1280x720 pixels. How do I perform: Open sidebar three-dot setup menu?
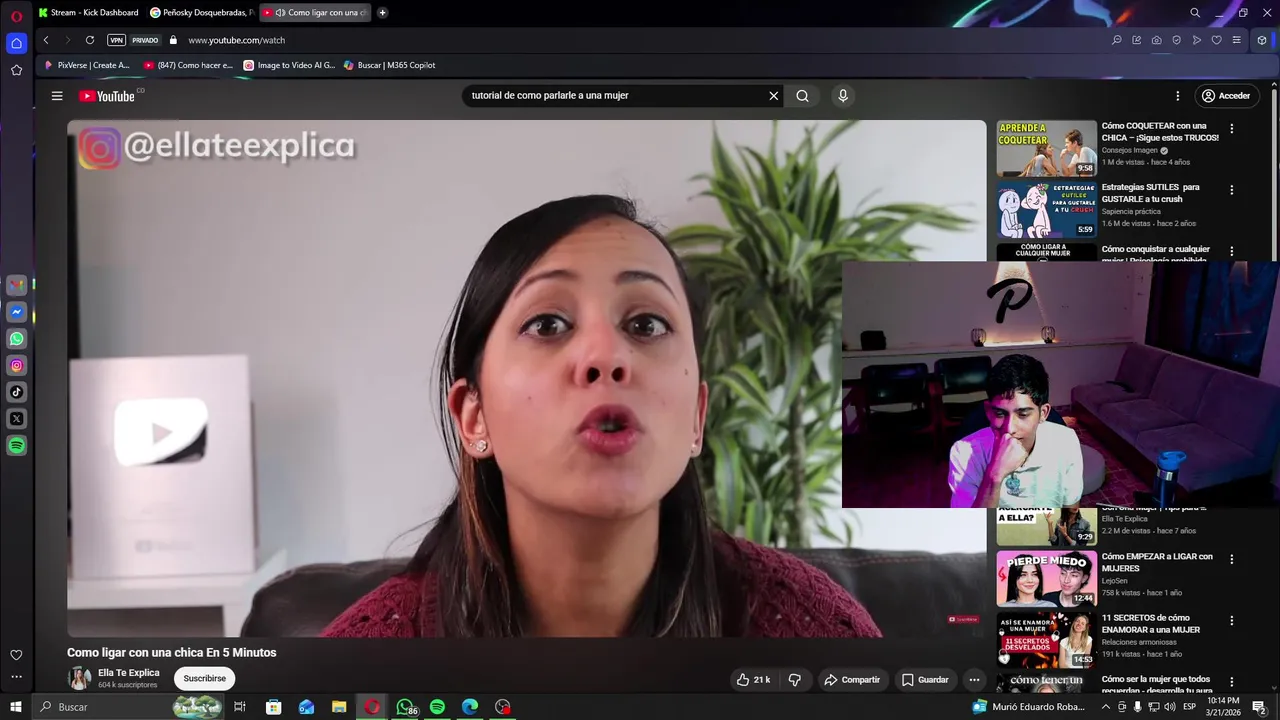pos(16,677)
